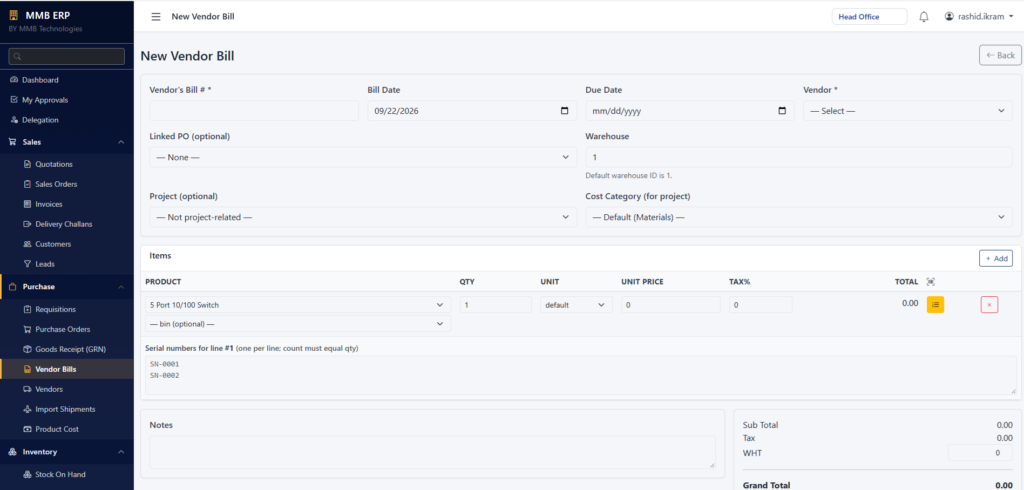Open Import Shipments link
The width and height of the screenshot is (1024, 490).
(67, 409)
